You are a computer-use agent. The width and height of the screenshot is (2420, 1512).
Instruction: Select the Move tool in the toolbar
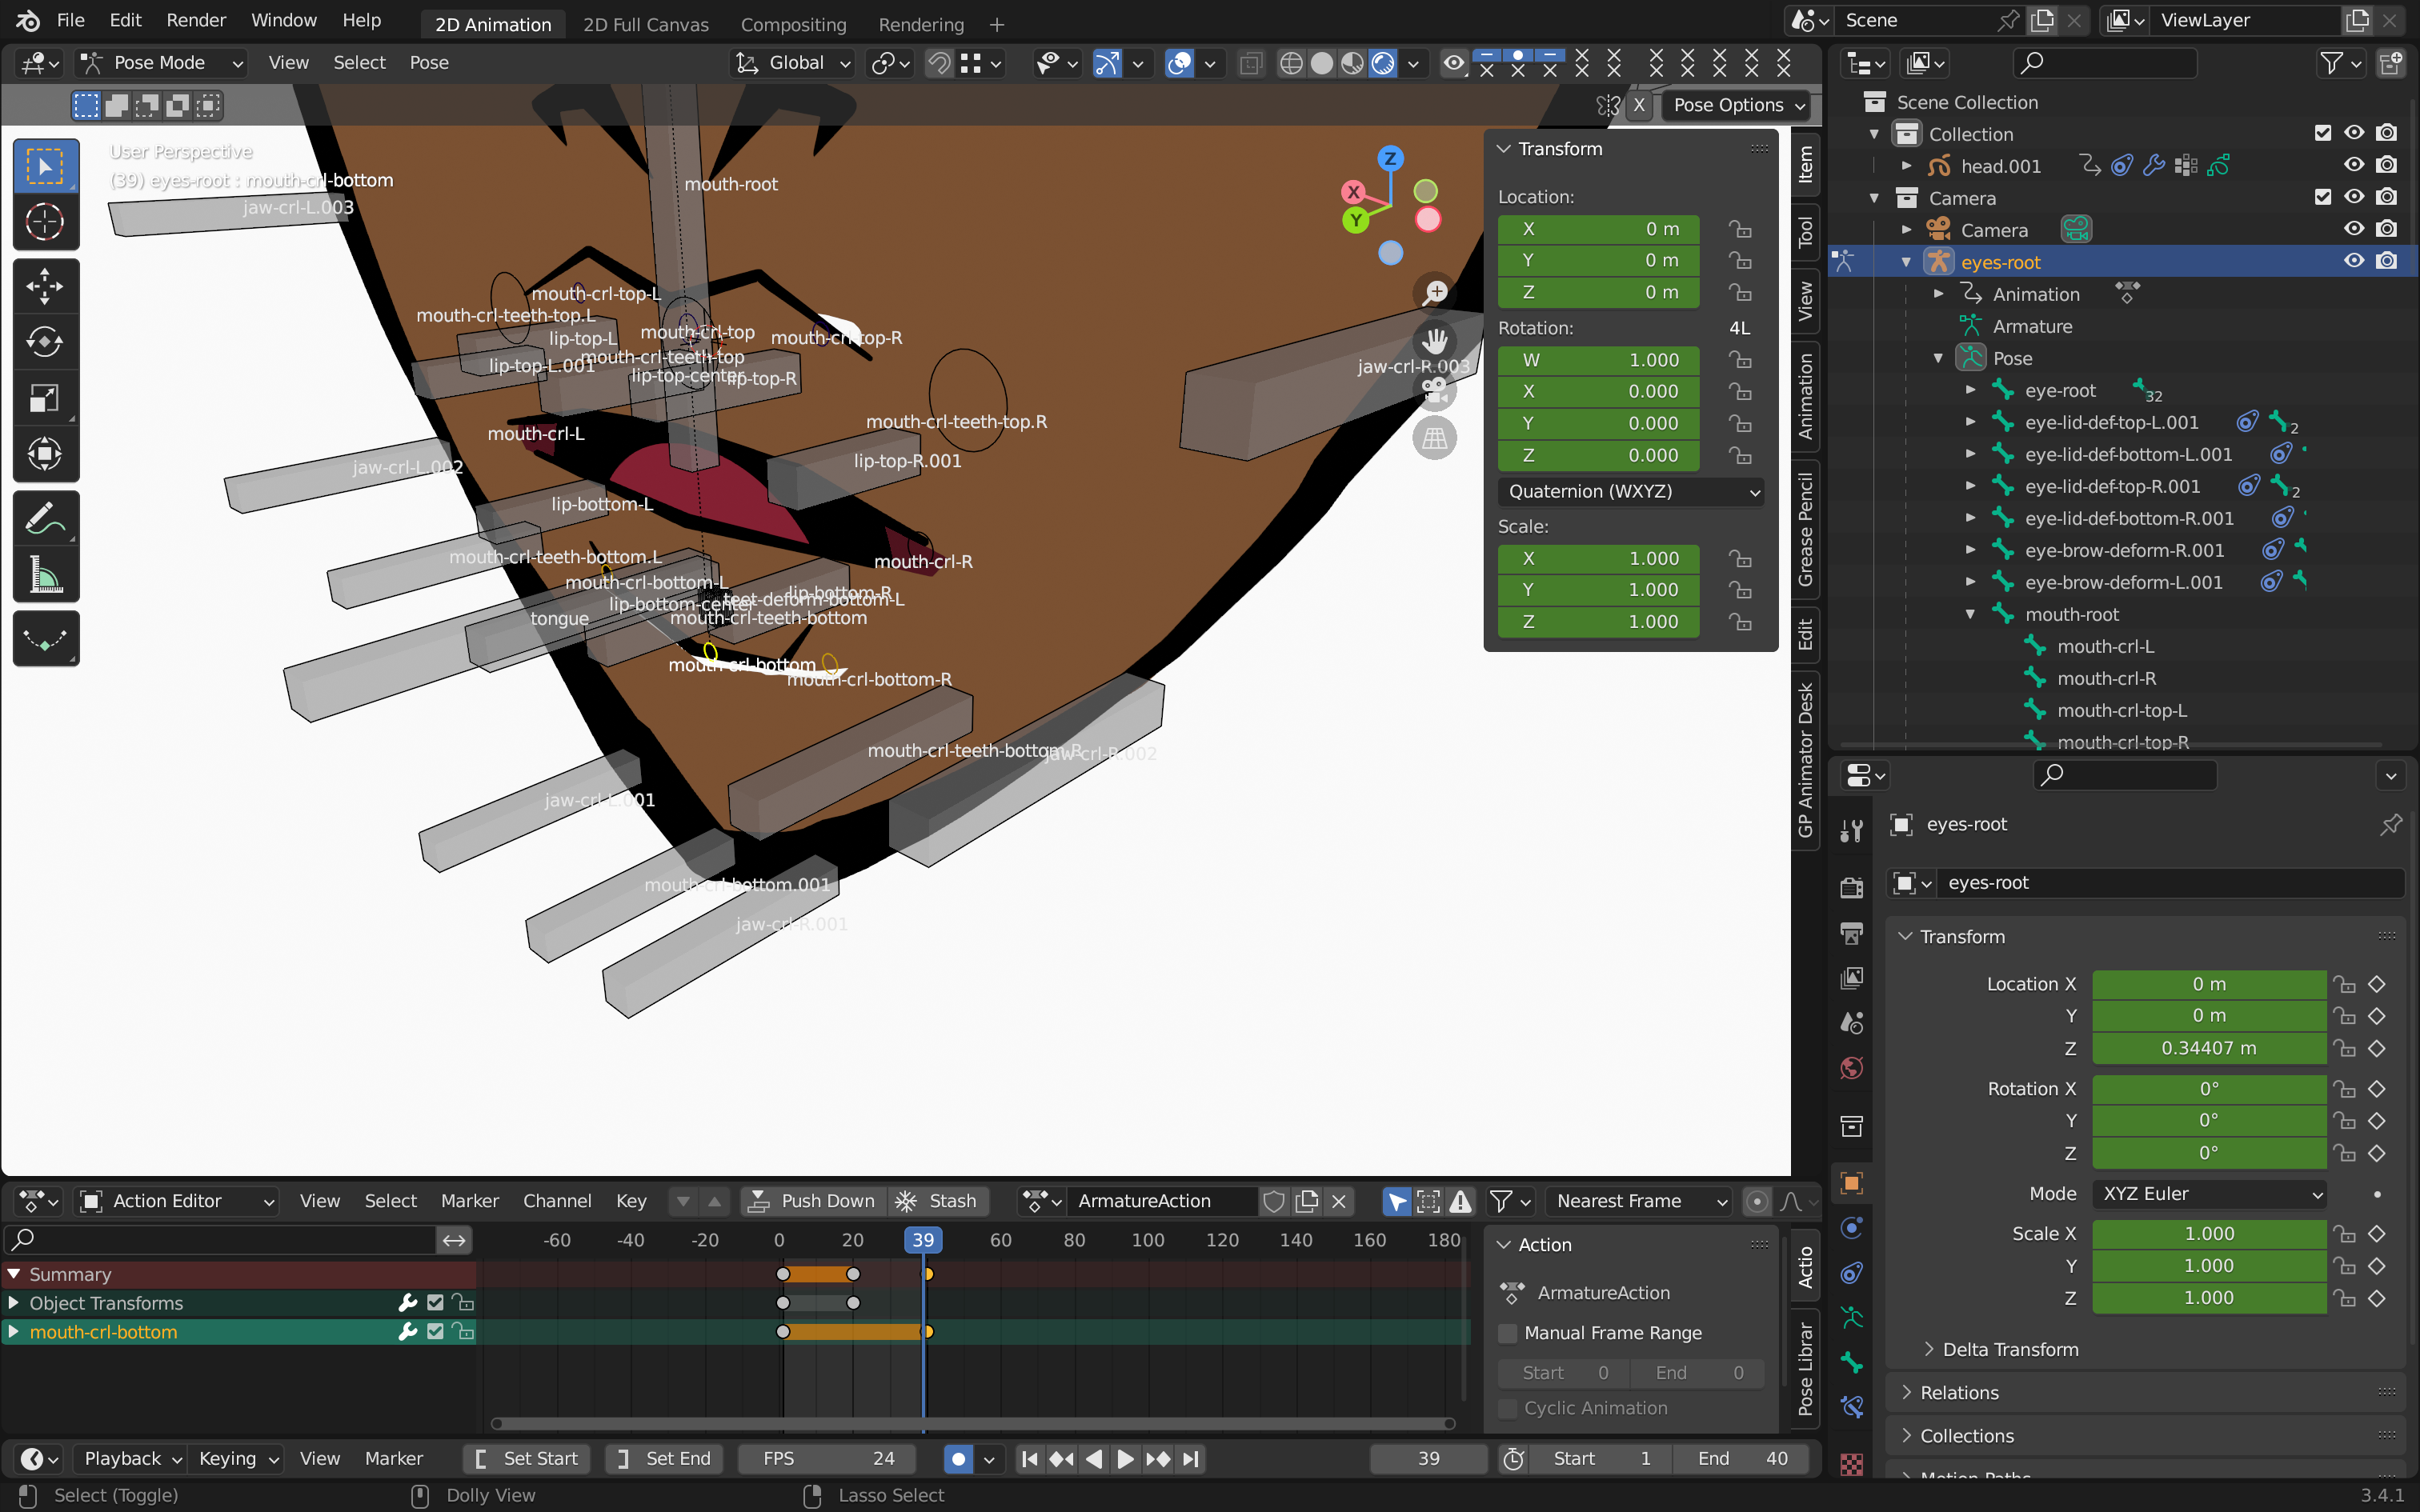pyautogui.click(x=45, y=287)
